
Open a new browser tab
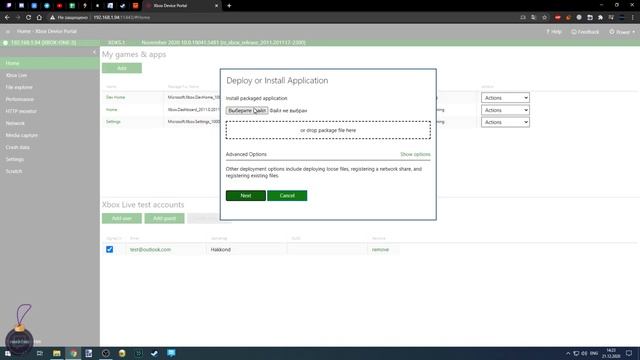click(229, 6)
